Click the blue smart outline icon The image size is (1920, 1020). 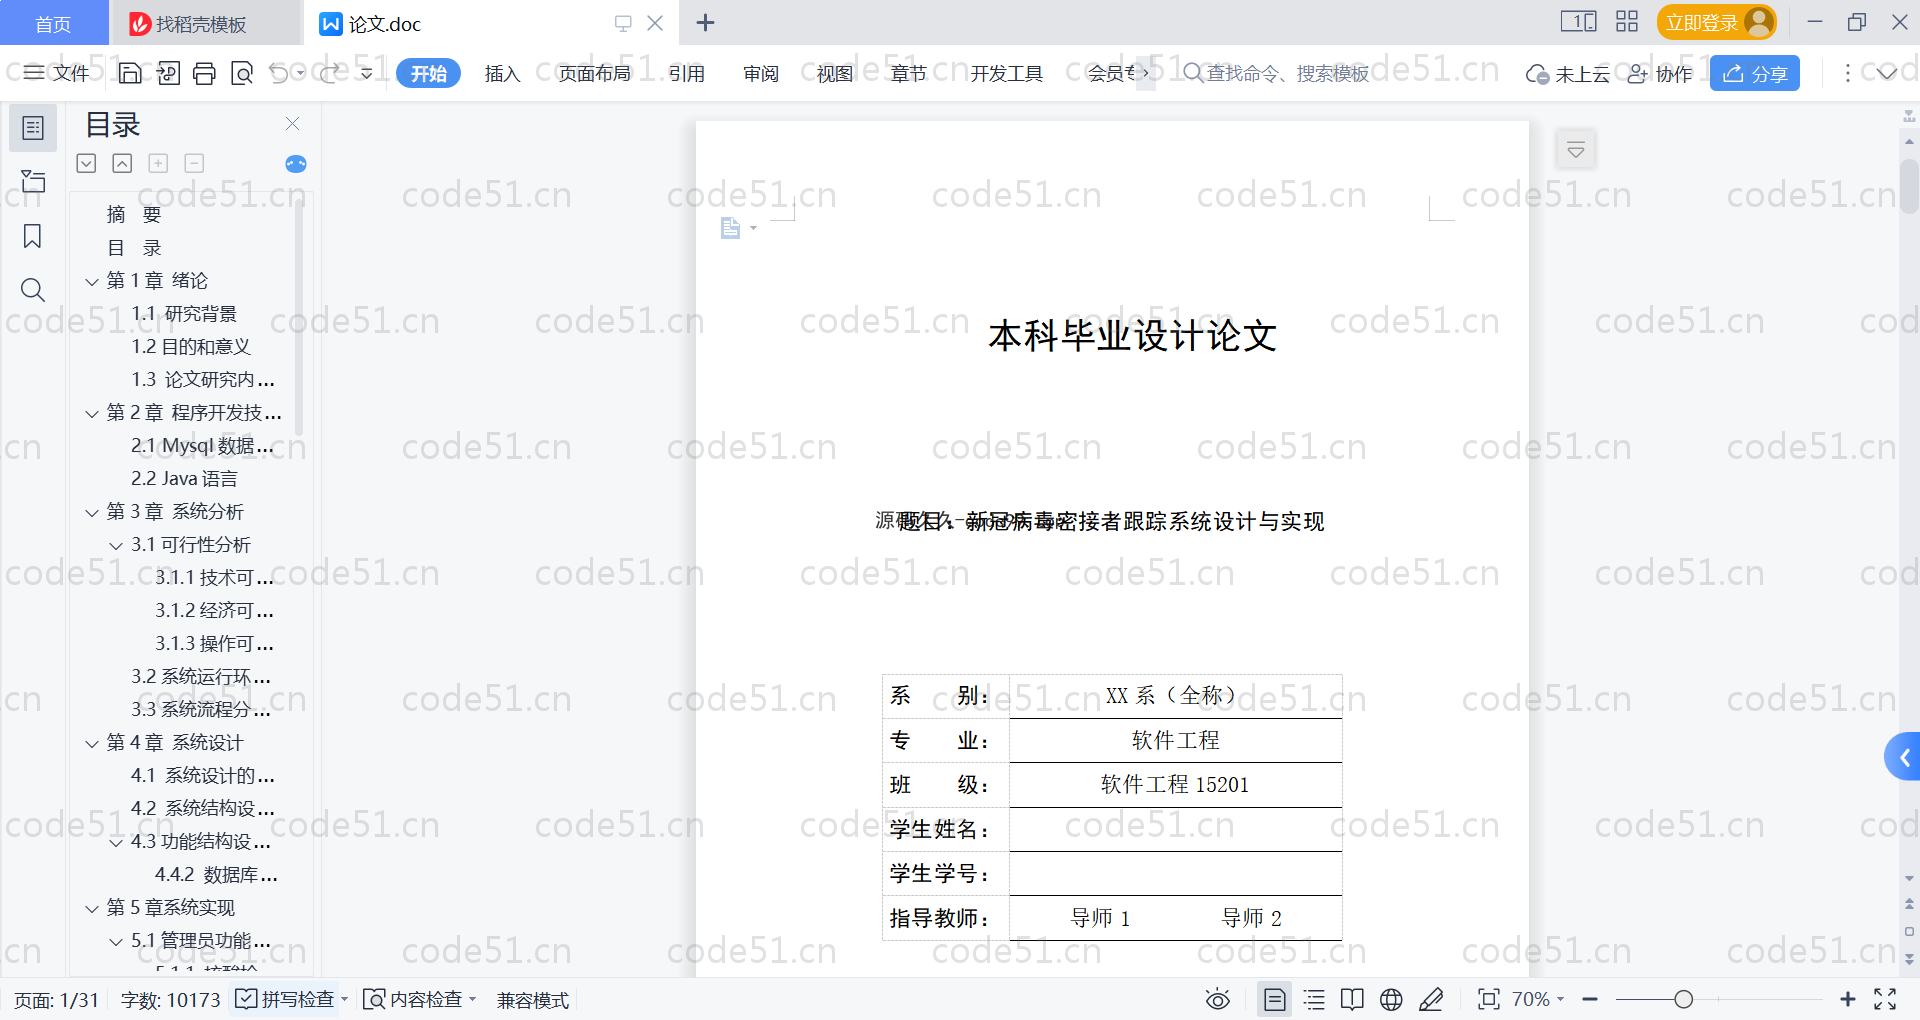296,164
